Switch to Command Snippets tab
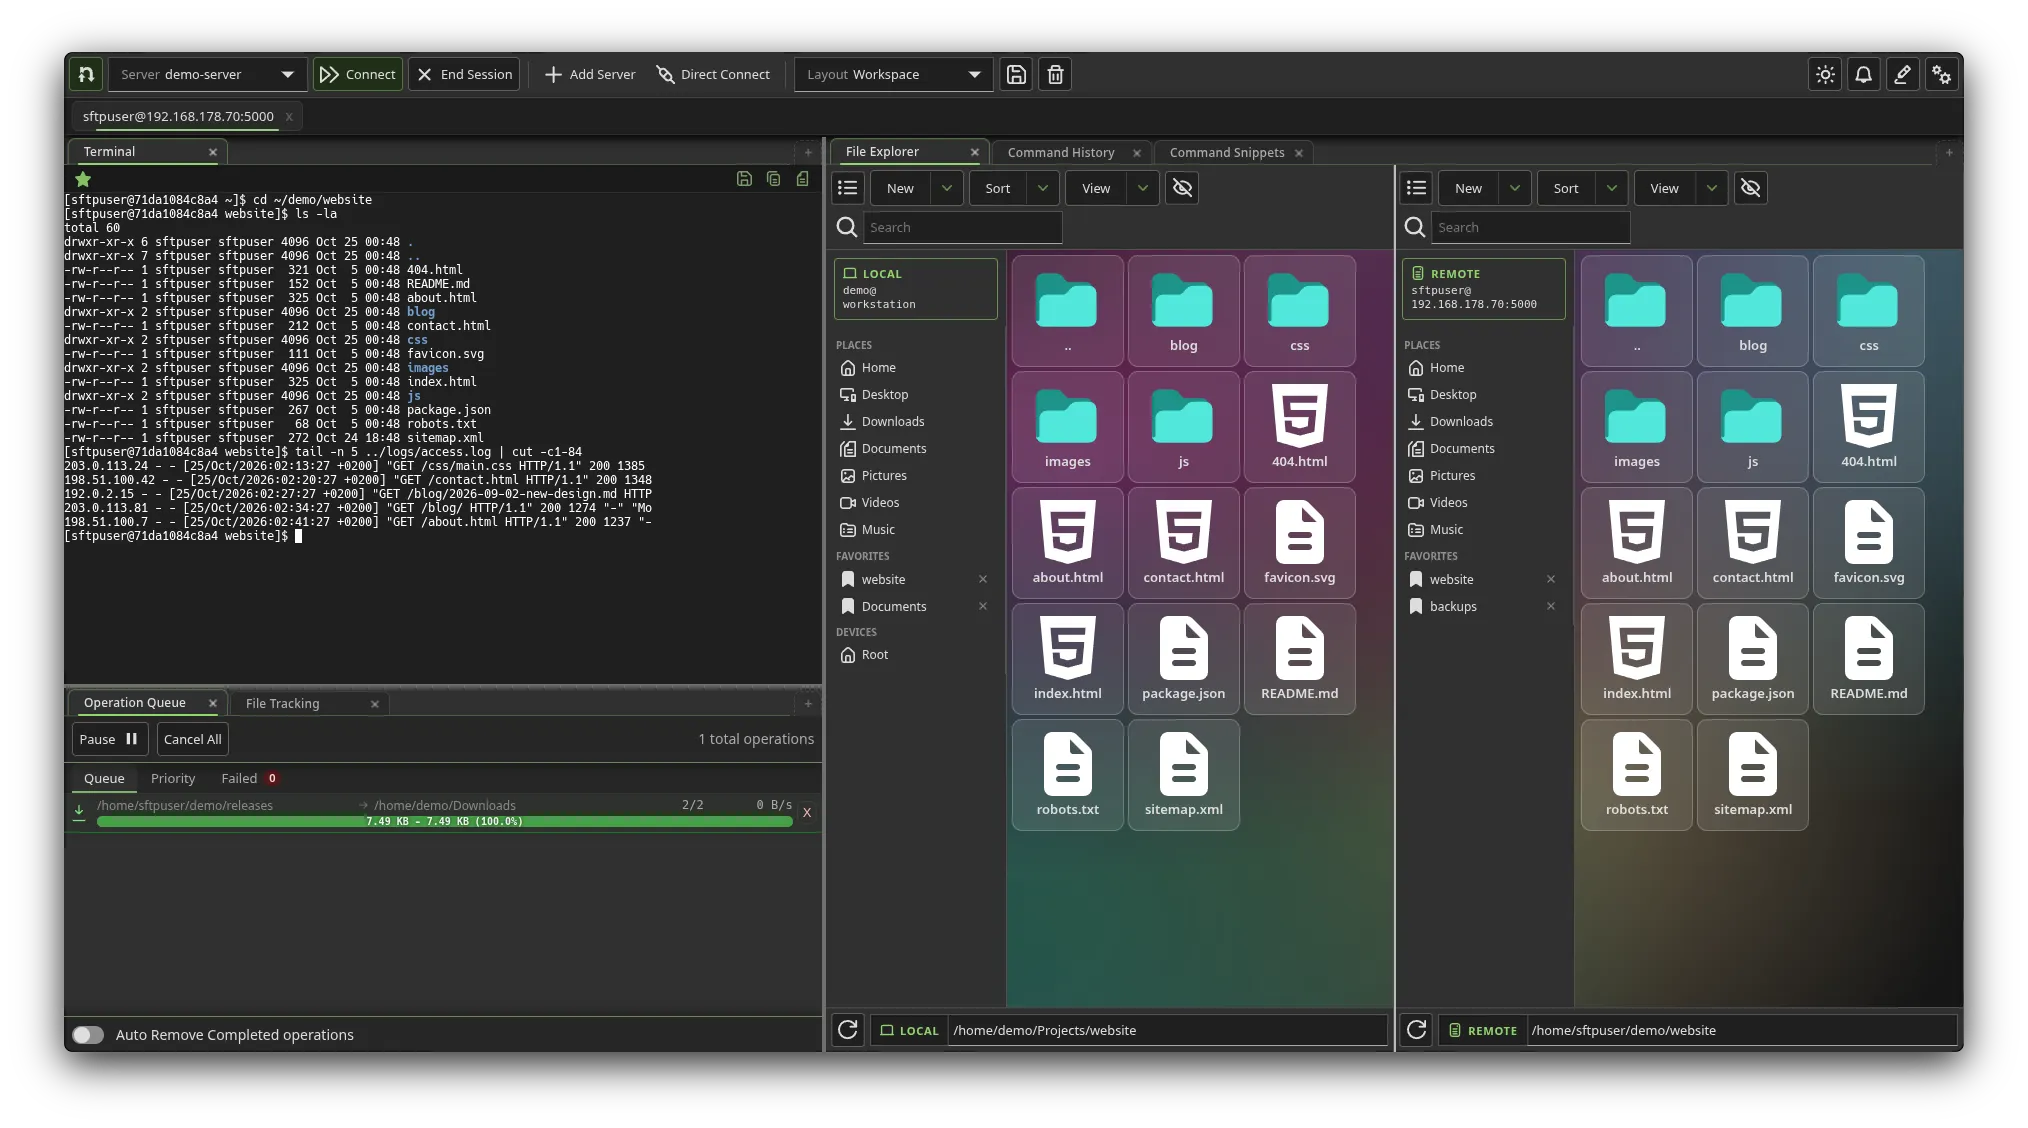This screenshot has width=2028, height=1128. 1227,152
